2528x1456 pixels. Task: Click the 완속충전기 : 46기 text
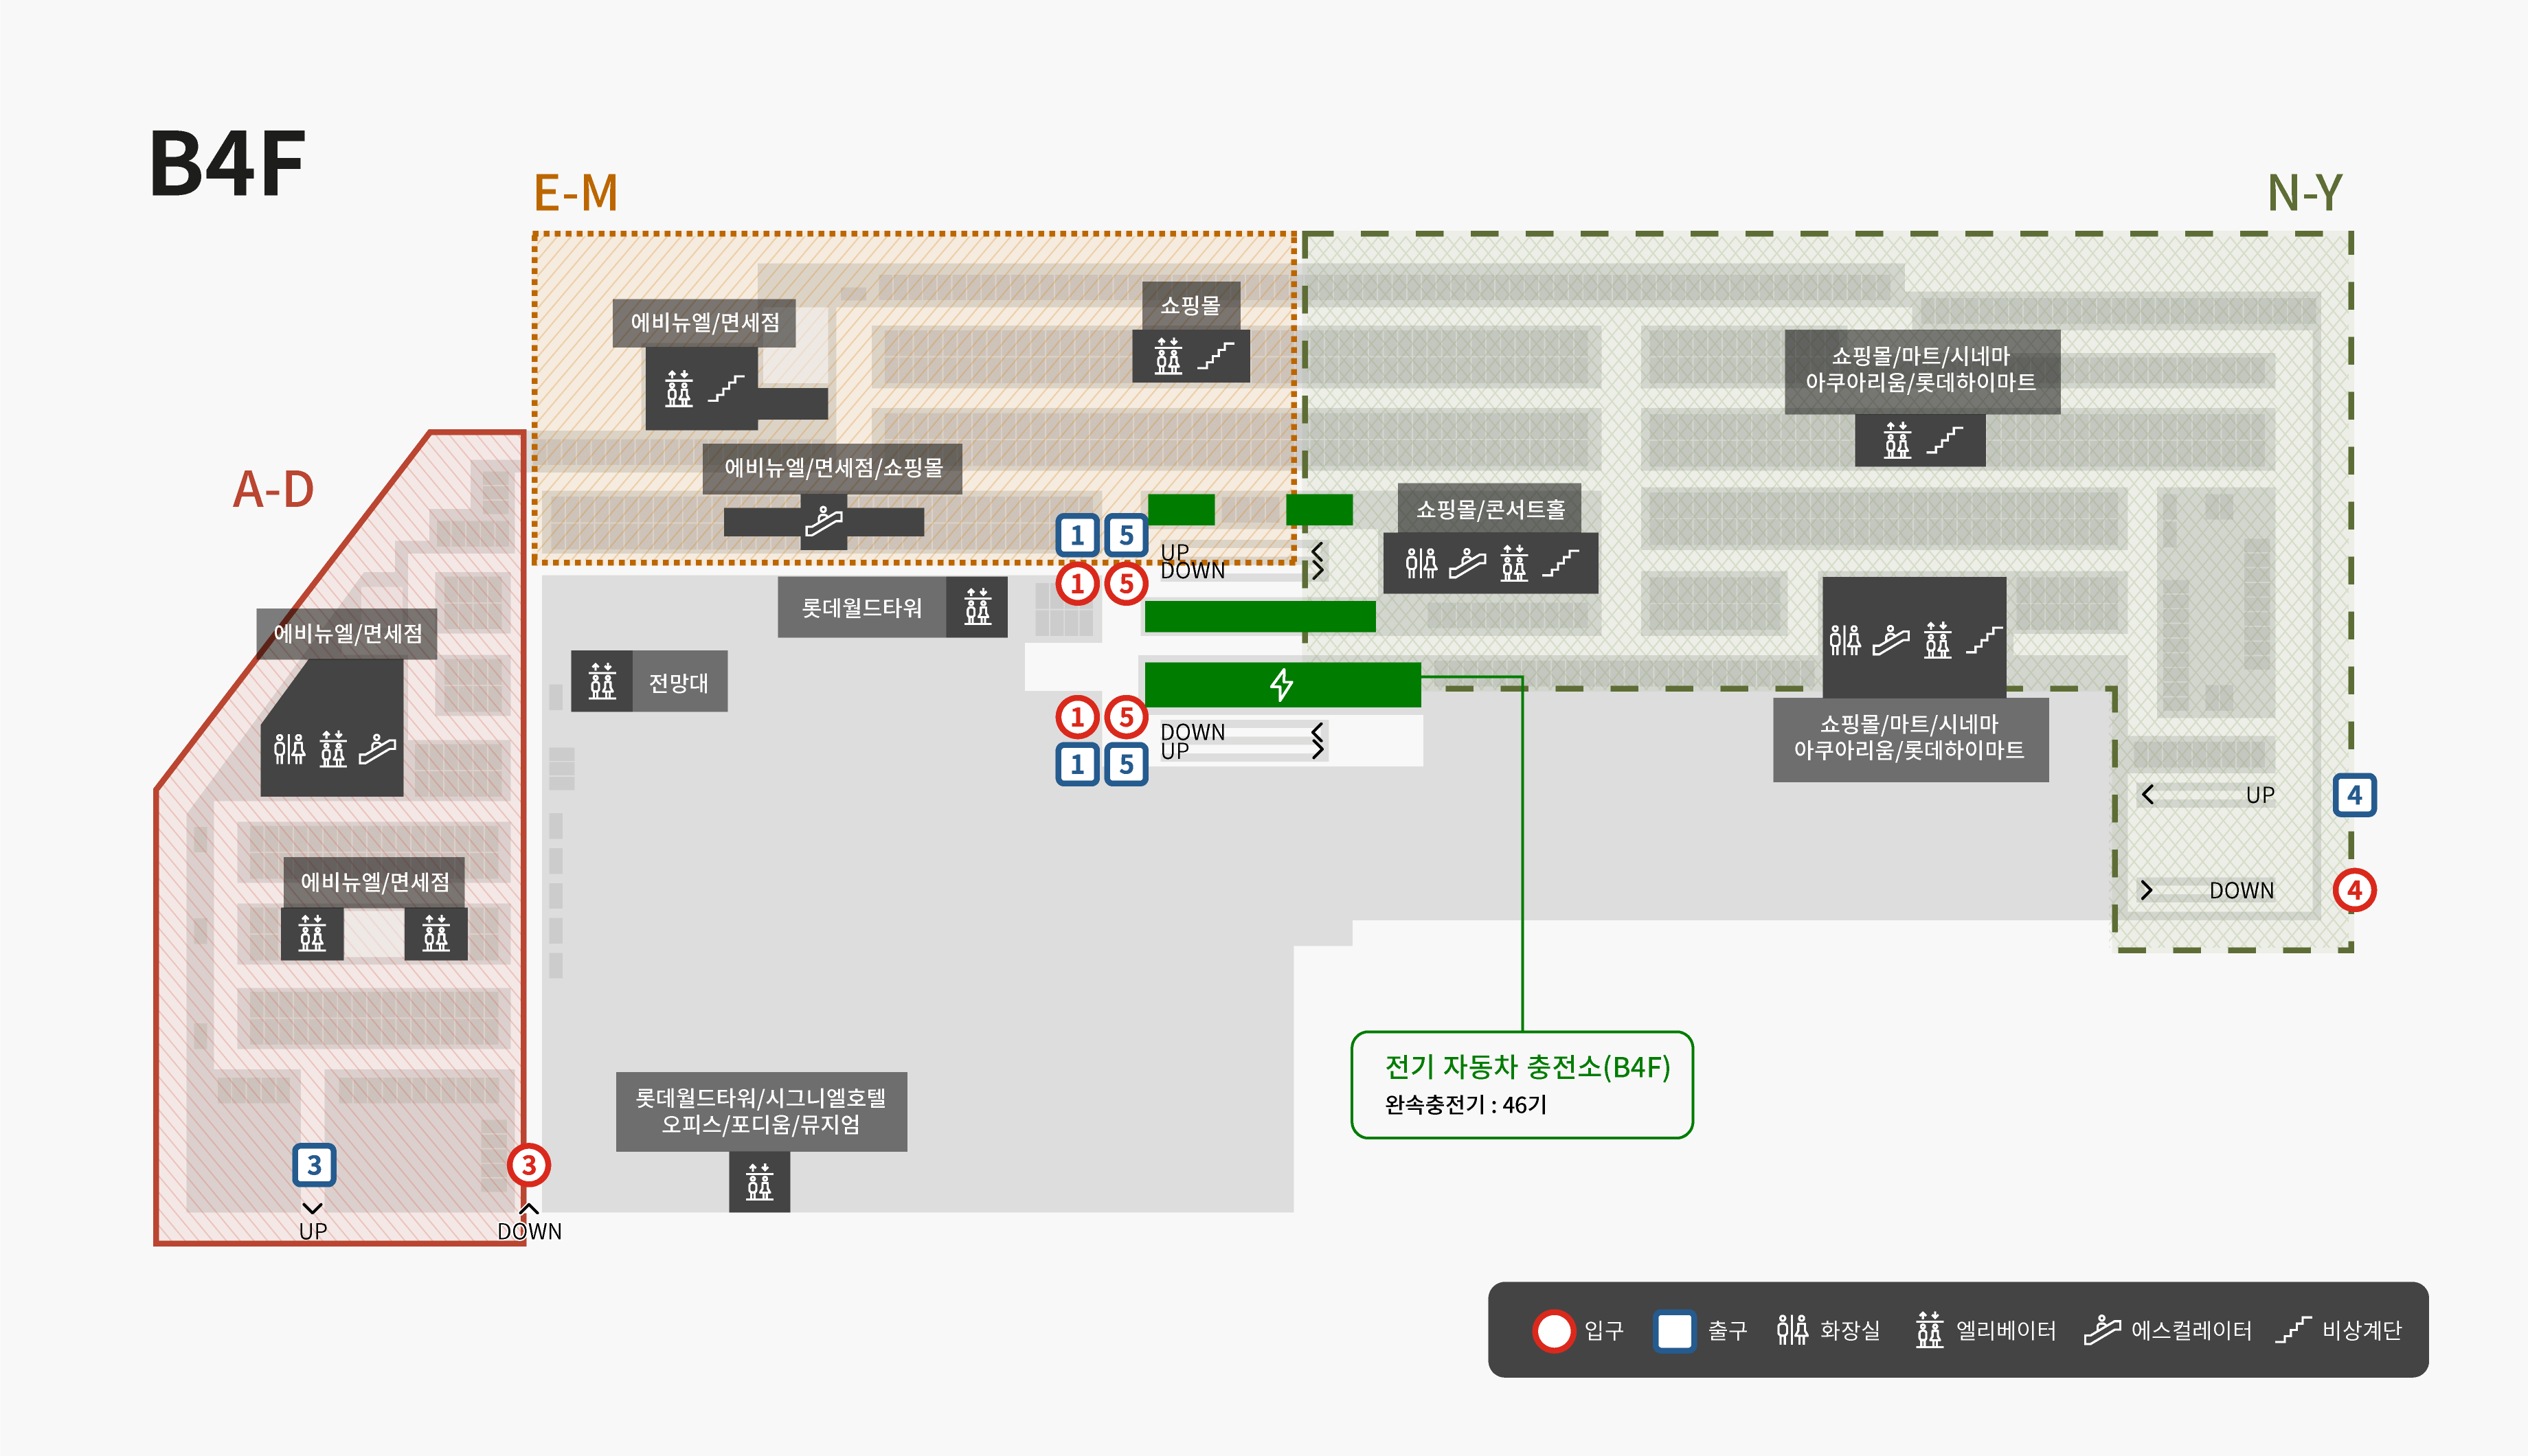1465,1104
